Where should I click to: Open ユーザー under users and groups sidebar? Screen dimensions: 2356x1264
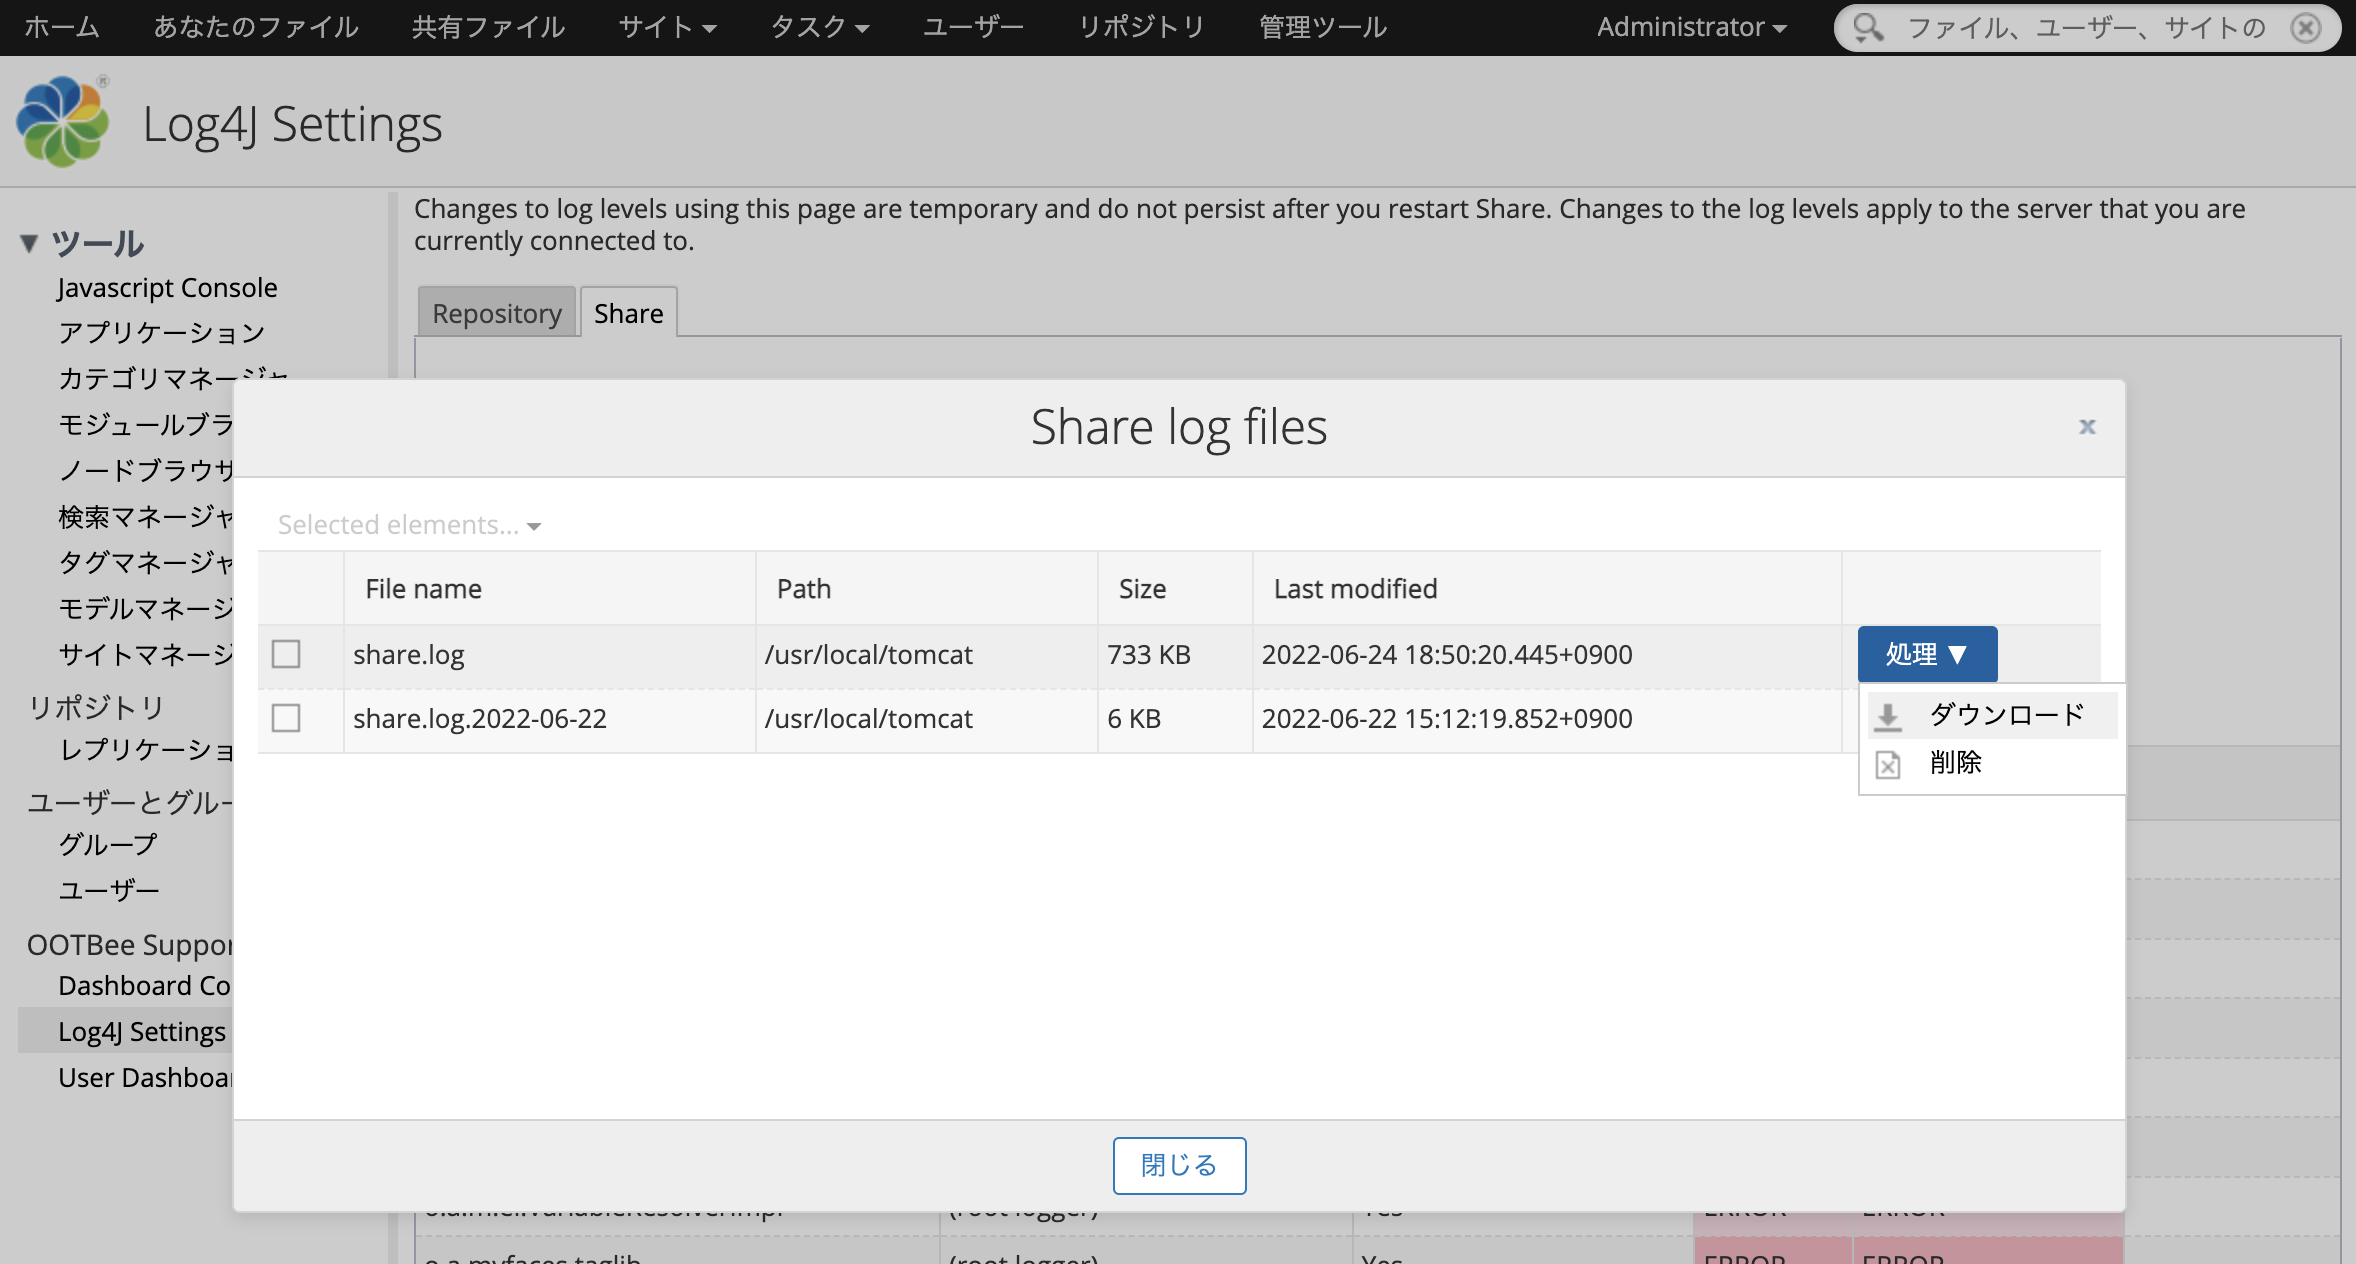[x=108, y=890]
